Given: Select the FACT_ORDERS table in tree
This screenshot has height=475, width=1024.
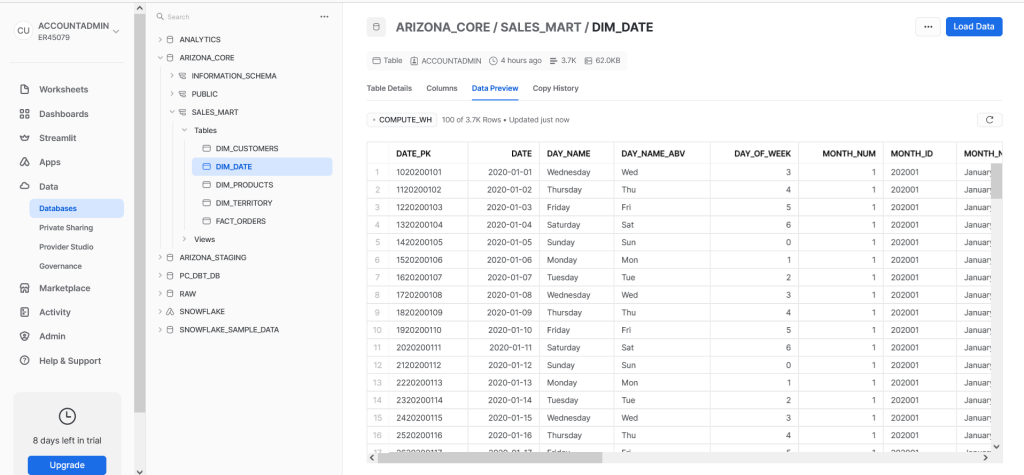Looking at the screenshot, I should (x=240, y=221).
